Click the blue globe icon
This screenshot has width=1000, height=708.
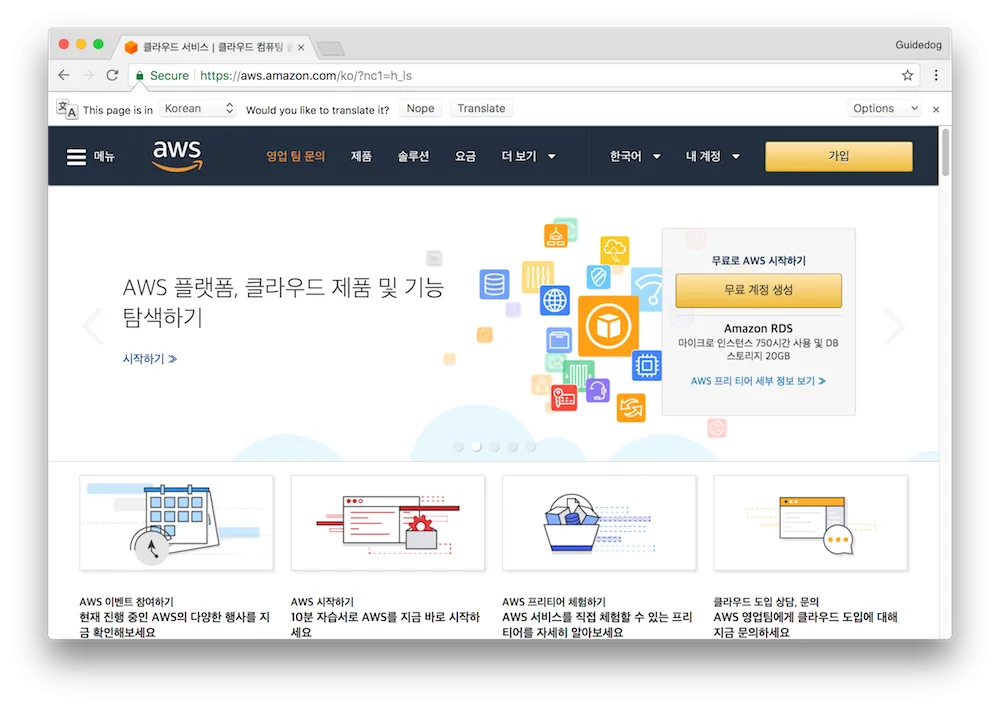[554, 300]
